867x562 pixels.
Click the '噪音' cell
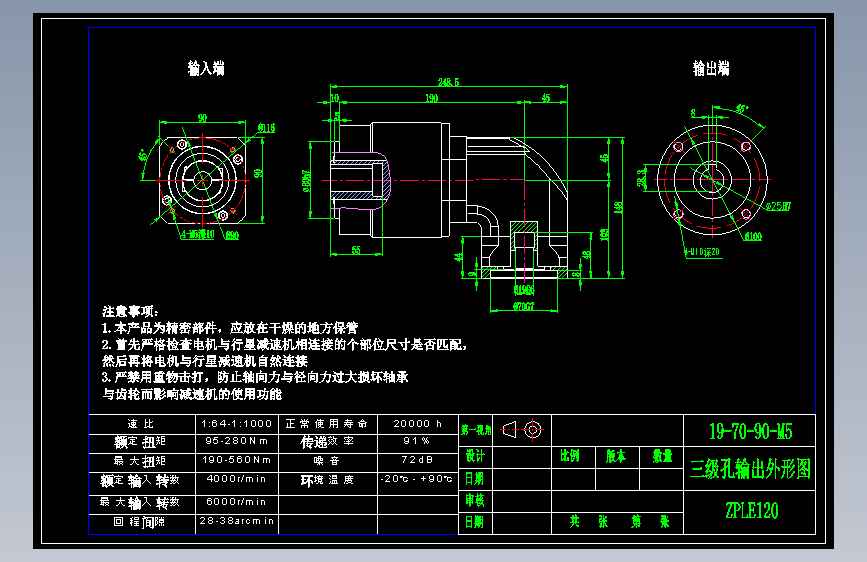click(x=327, y=461)
